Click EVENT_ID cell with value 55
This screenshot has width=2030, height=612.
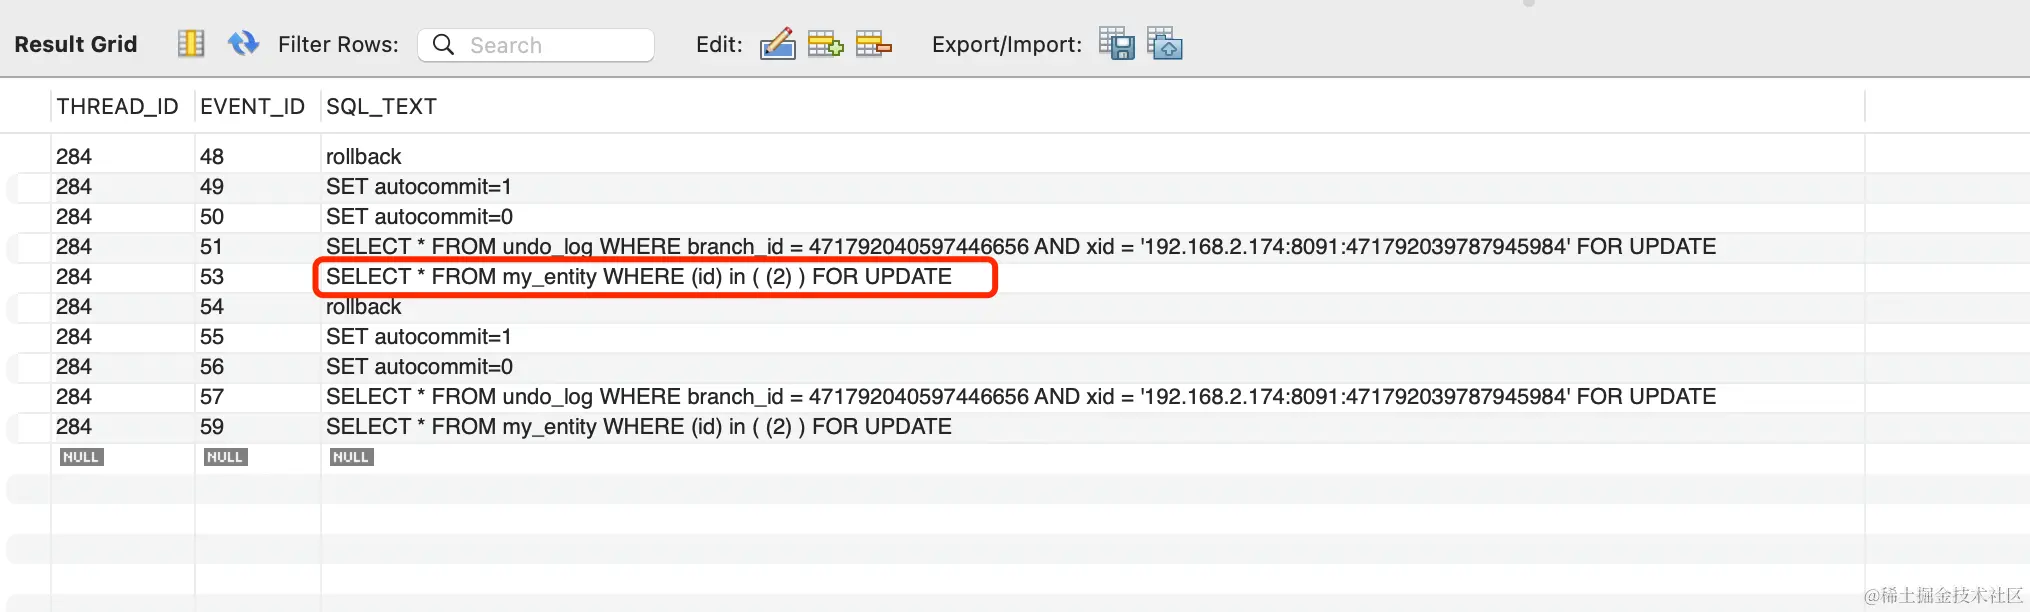point(258,337)
